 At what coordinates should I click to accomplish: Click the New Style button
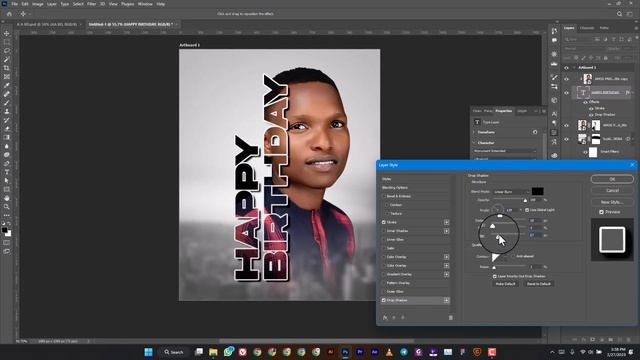[612, 202]
